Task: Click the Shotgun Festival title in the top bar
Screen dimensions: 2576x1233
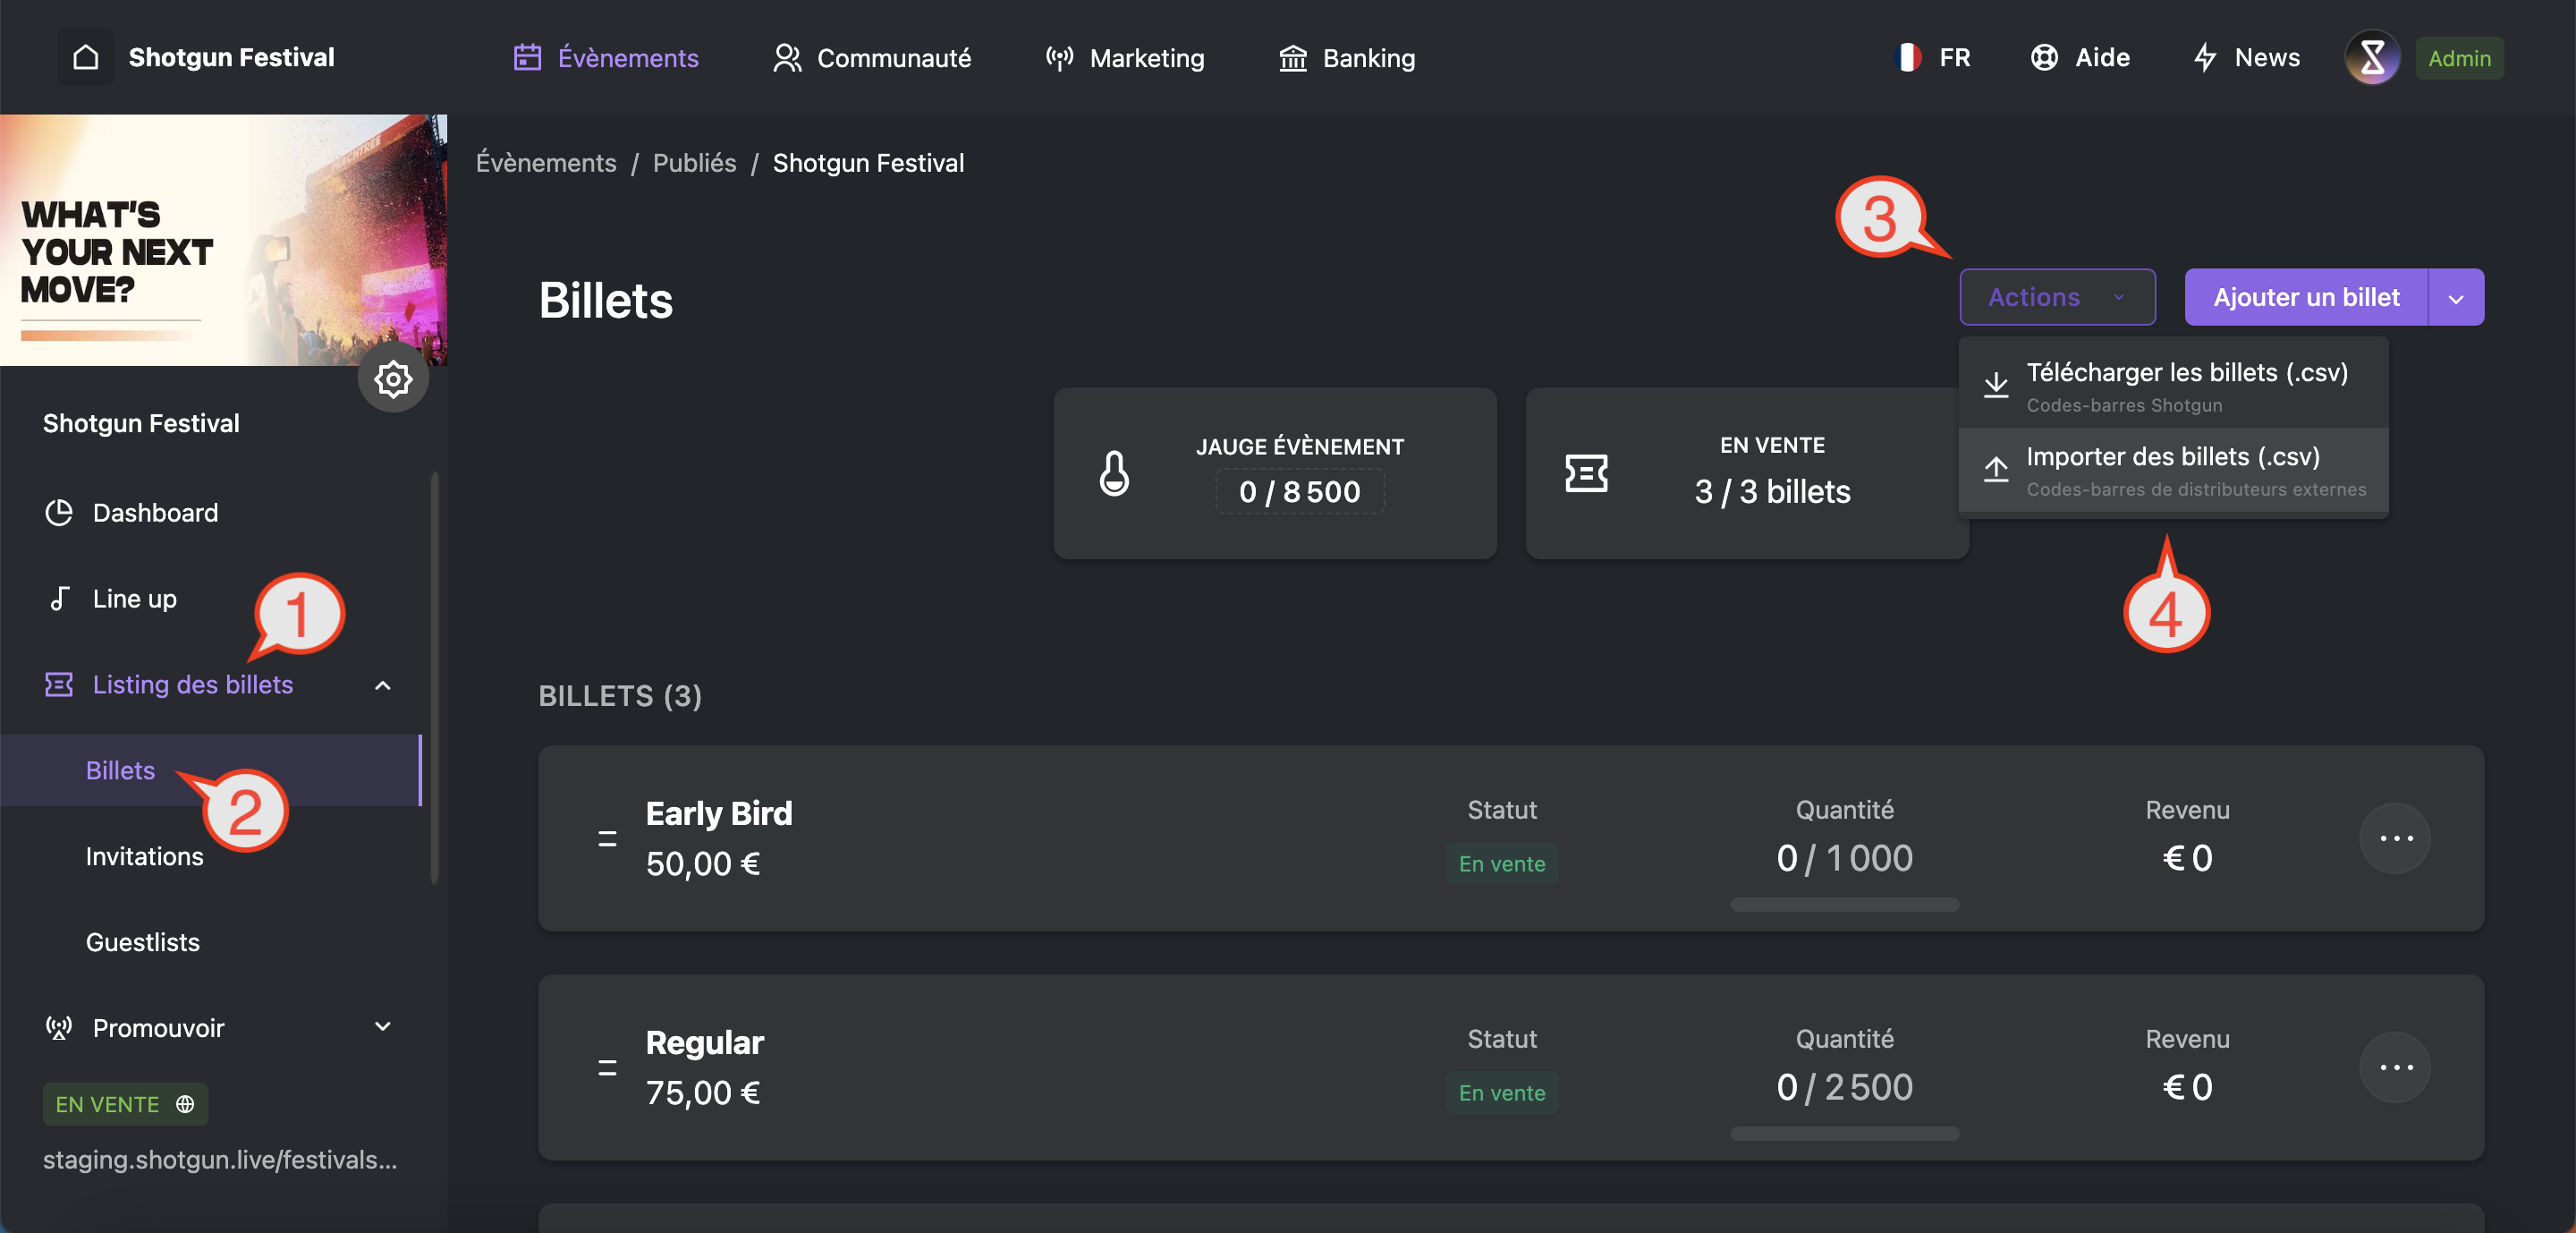Action: point(232,57)
